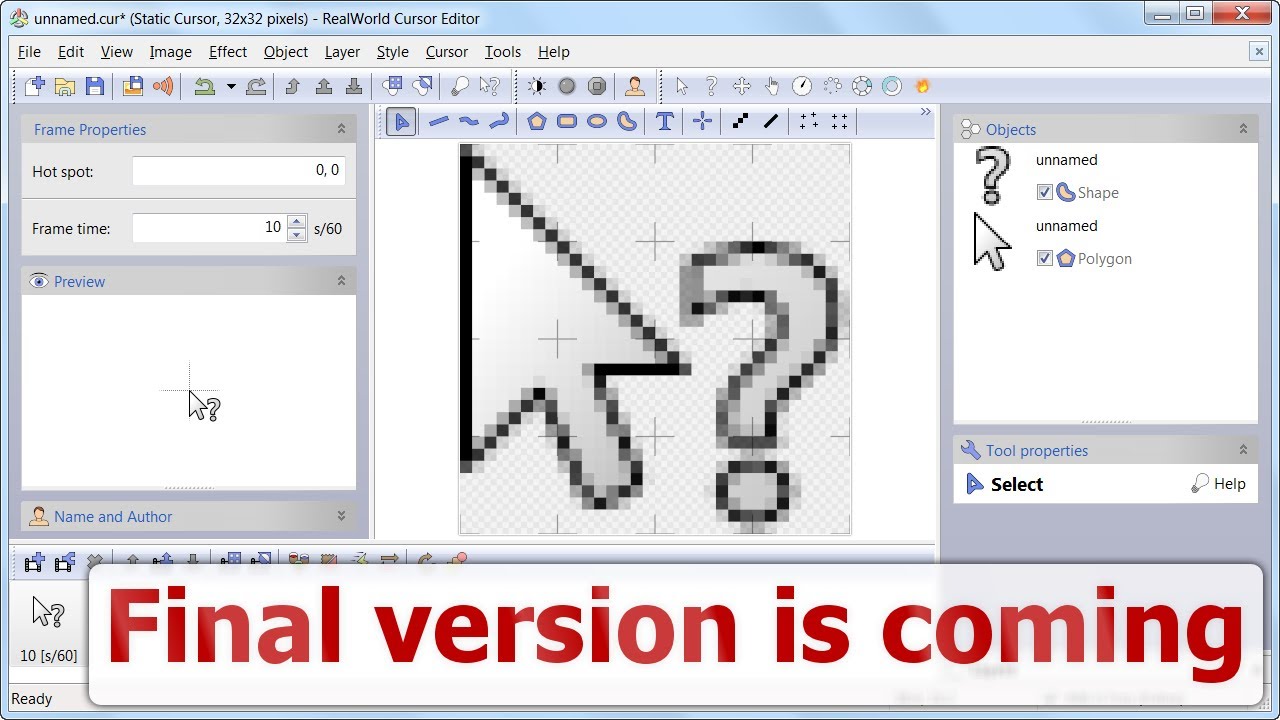Image resolution: width=1280 pixels, height=720 pixels.
Task: Choose the clock busy cursor icon
Action: click(x=802, y=86)
